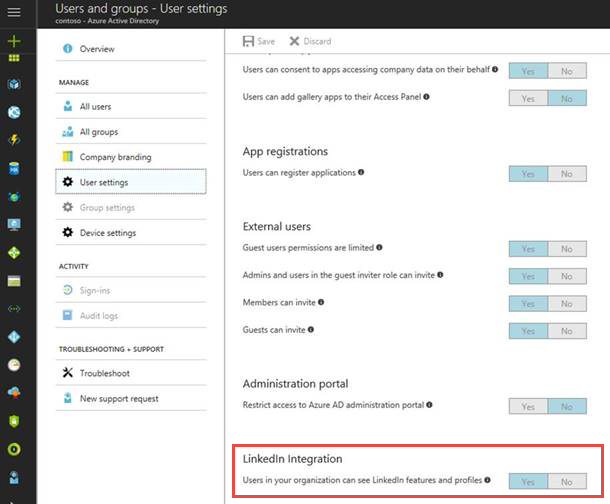Click the green plus New resource icon

pyautogui.click(x=14, y=41)
